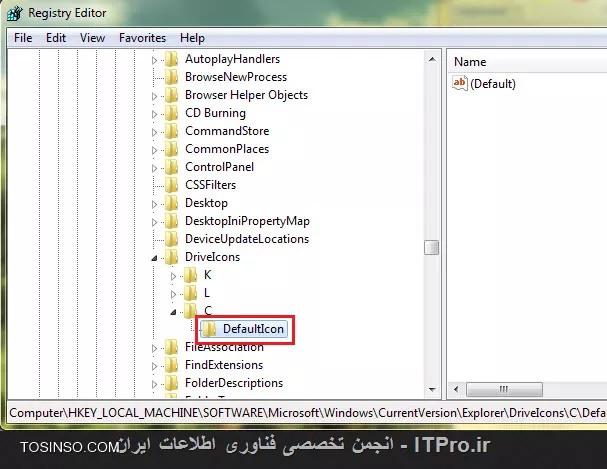Click the K subkey folder icon
This screenshot has height=469, width=607.
pos(190,275)
